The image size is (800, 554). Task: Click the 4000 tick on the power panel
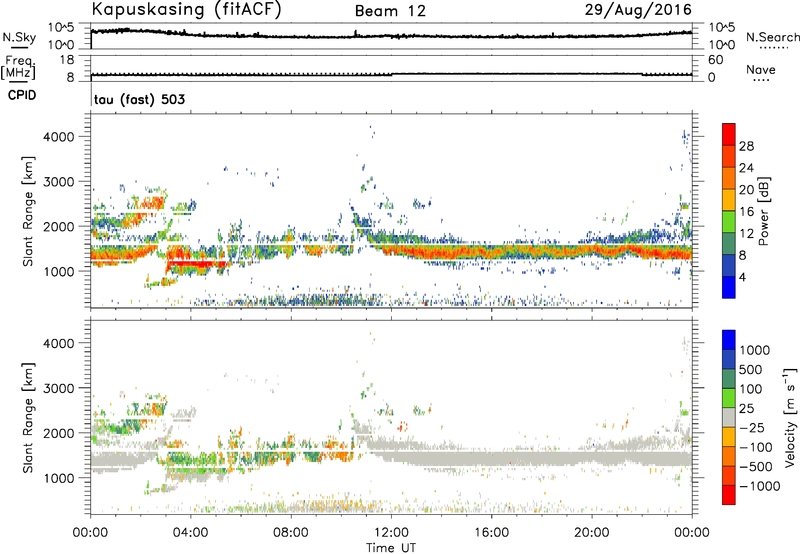pyautogui.click(x=58, y=137)
